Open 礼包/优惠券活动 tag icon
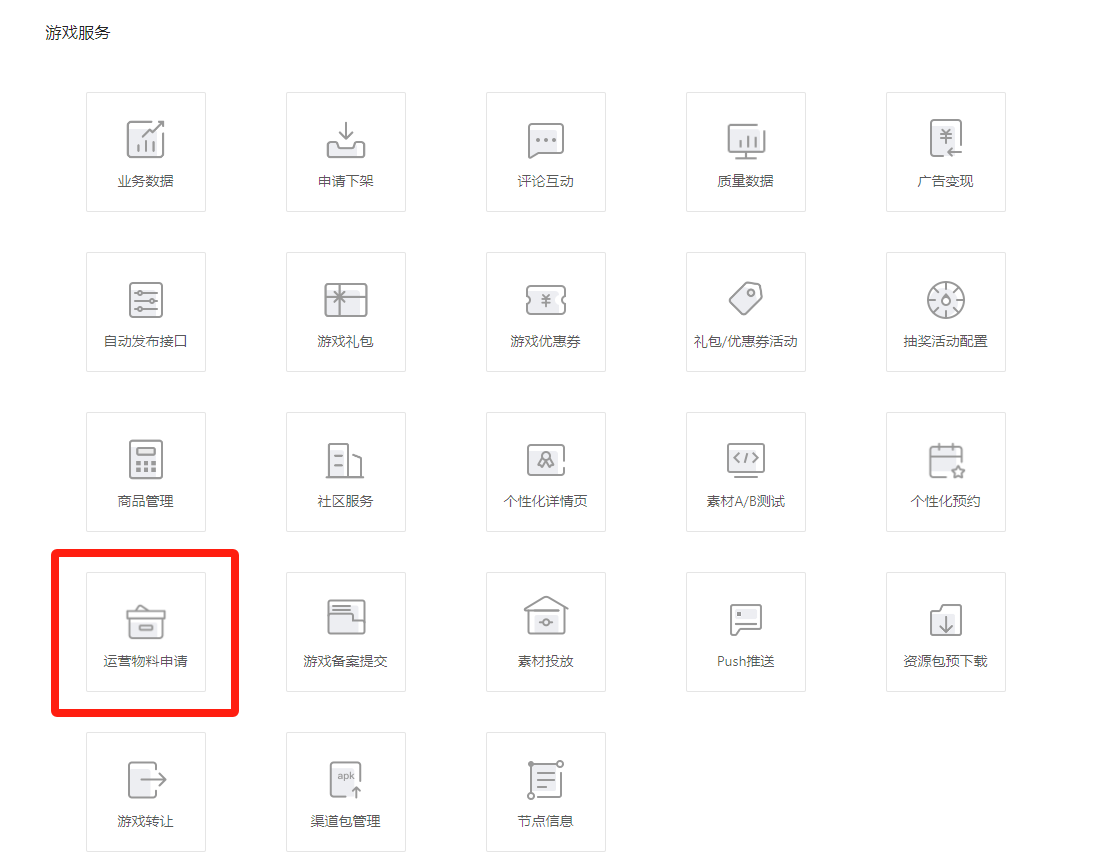Viewport: 1116px width, 864px height. point(746,298)
